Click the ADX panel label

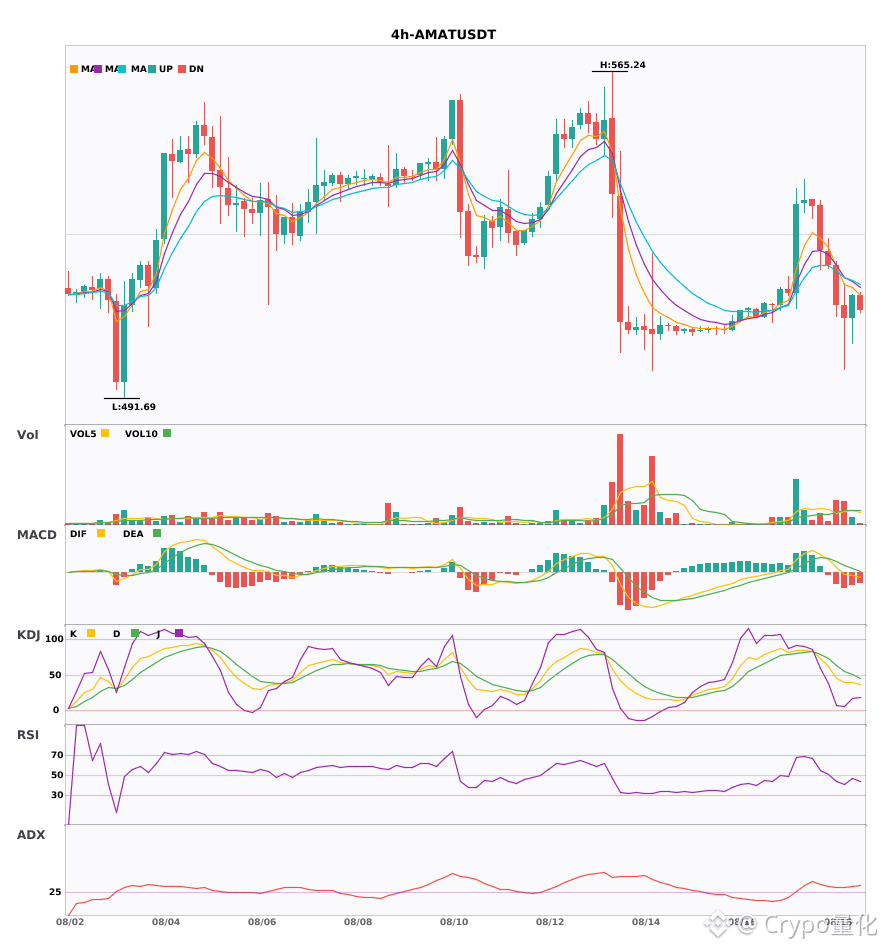coord(31,835)
